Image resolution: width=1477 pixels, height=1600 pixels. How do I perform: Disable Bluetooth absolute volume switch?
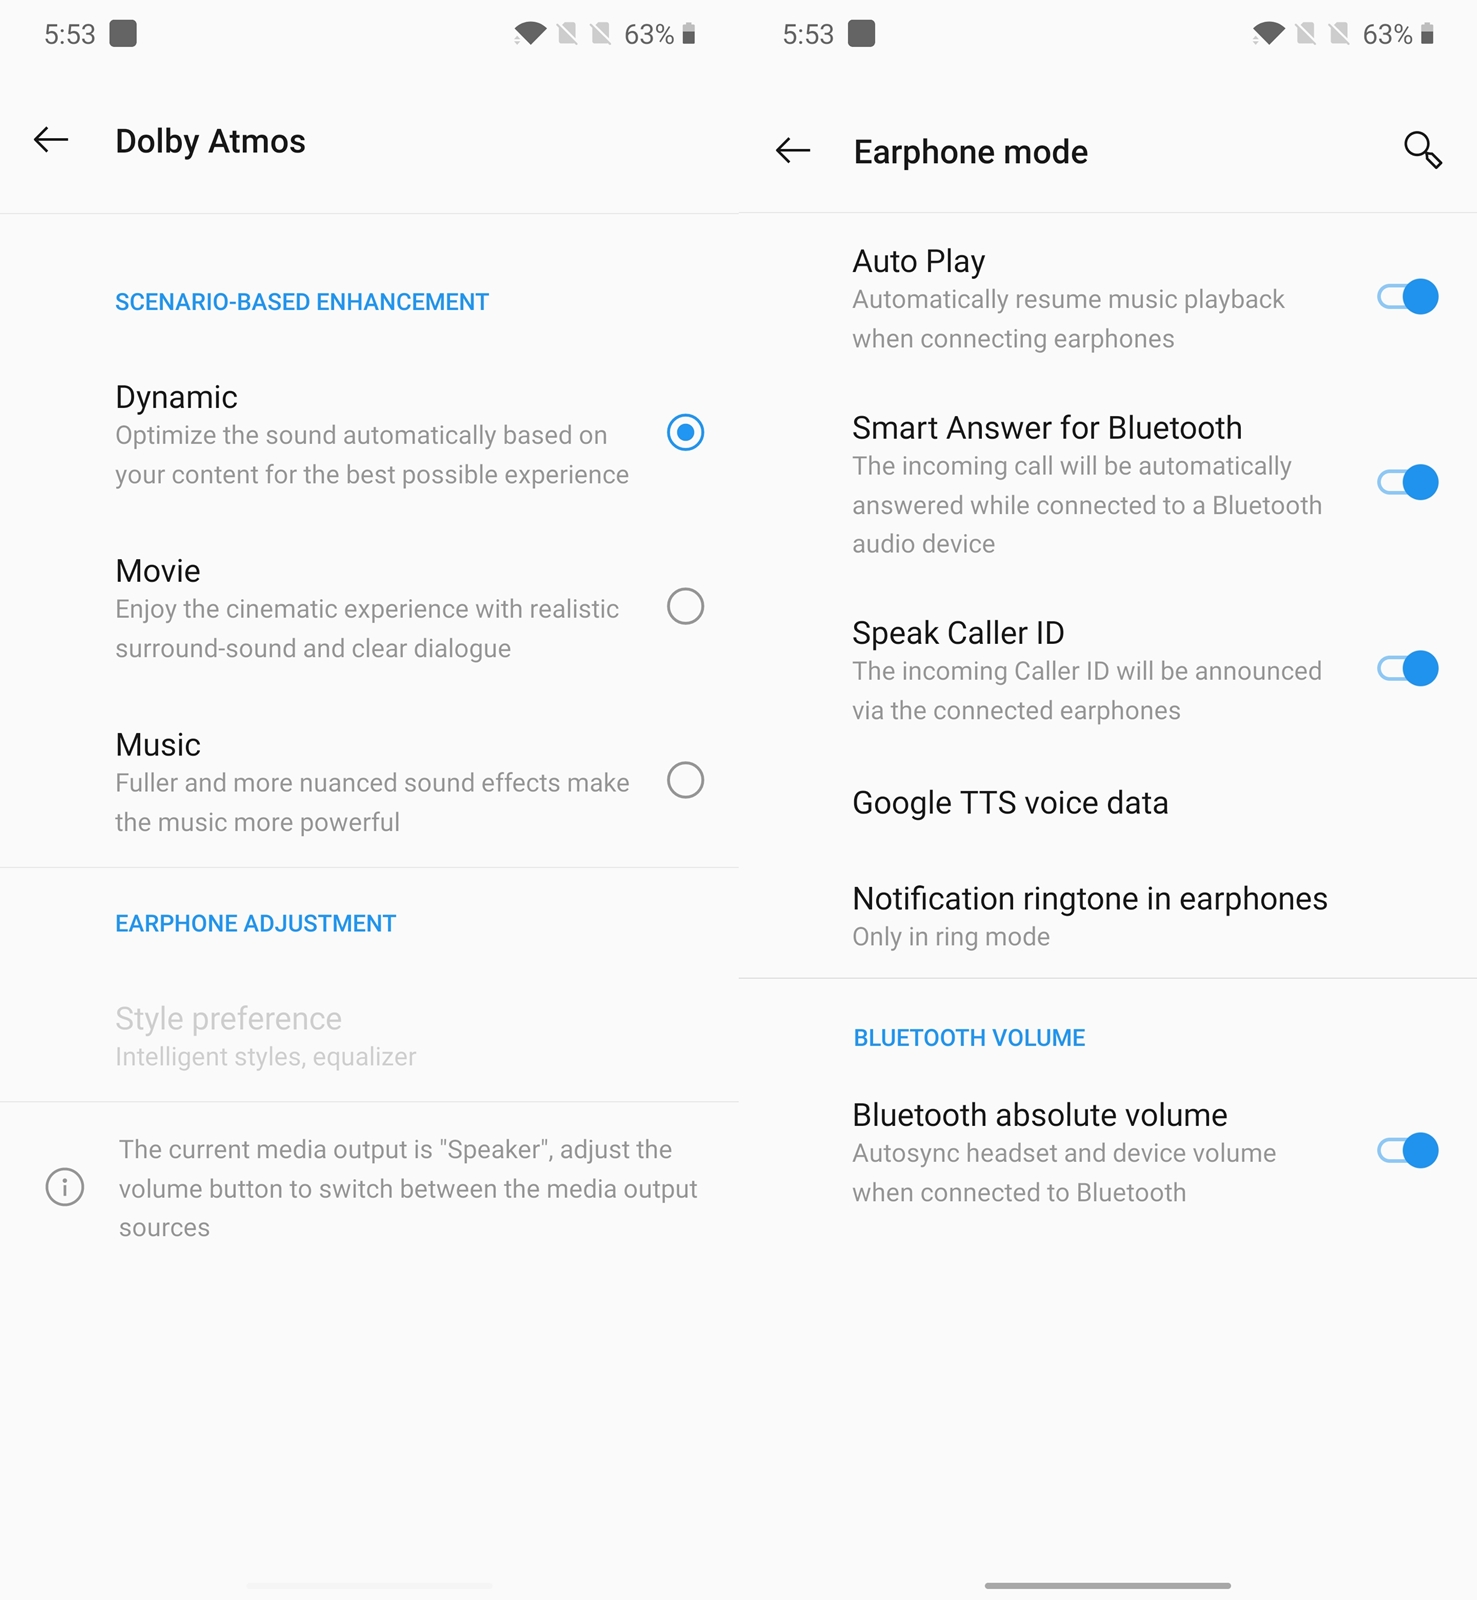[x=1408, y=1151]
